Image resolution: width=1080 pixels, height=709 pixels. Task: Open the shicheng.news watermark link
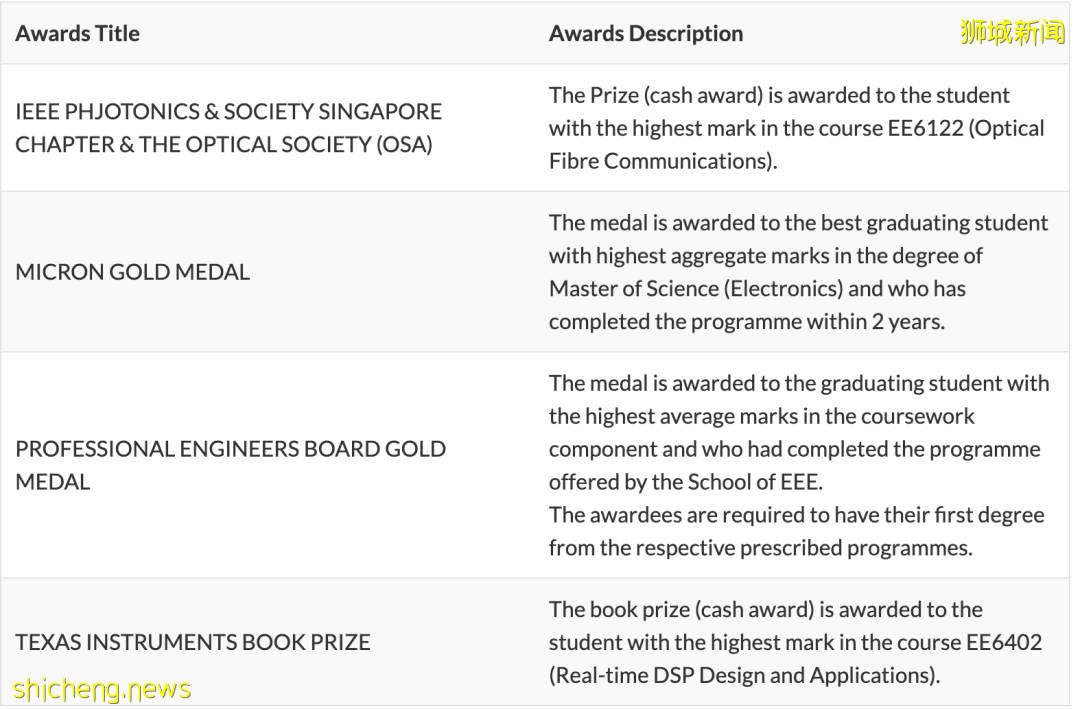pyautogui.click(x=101, y=688)
